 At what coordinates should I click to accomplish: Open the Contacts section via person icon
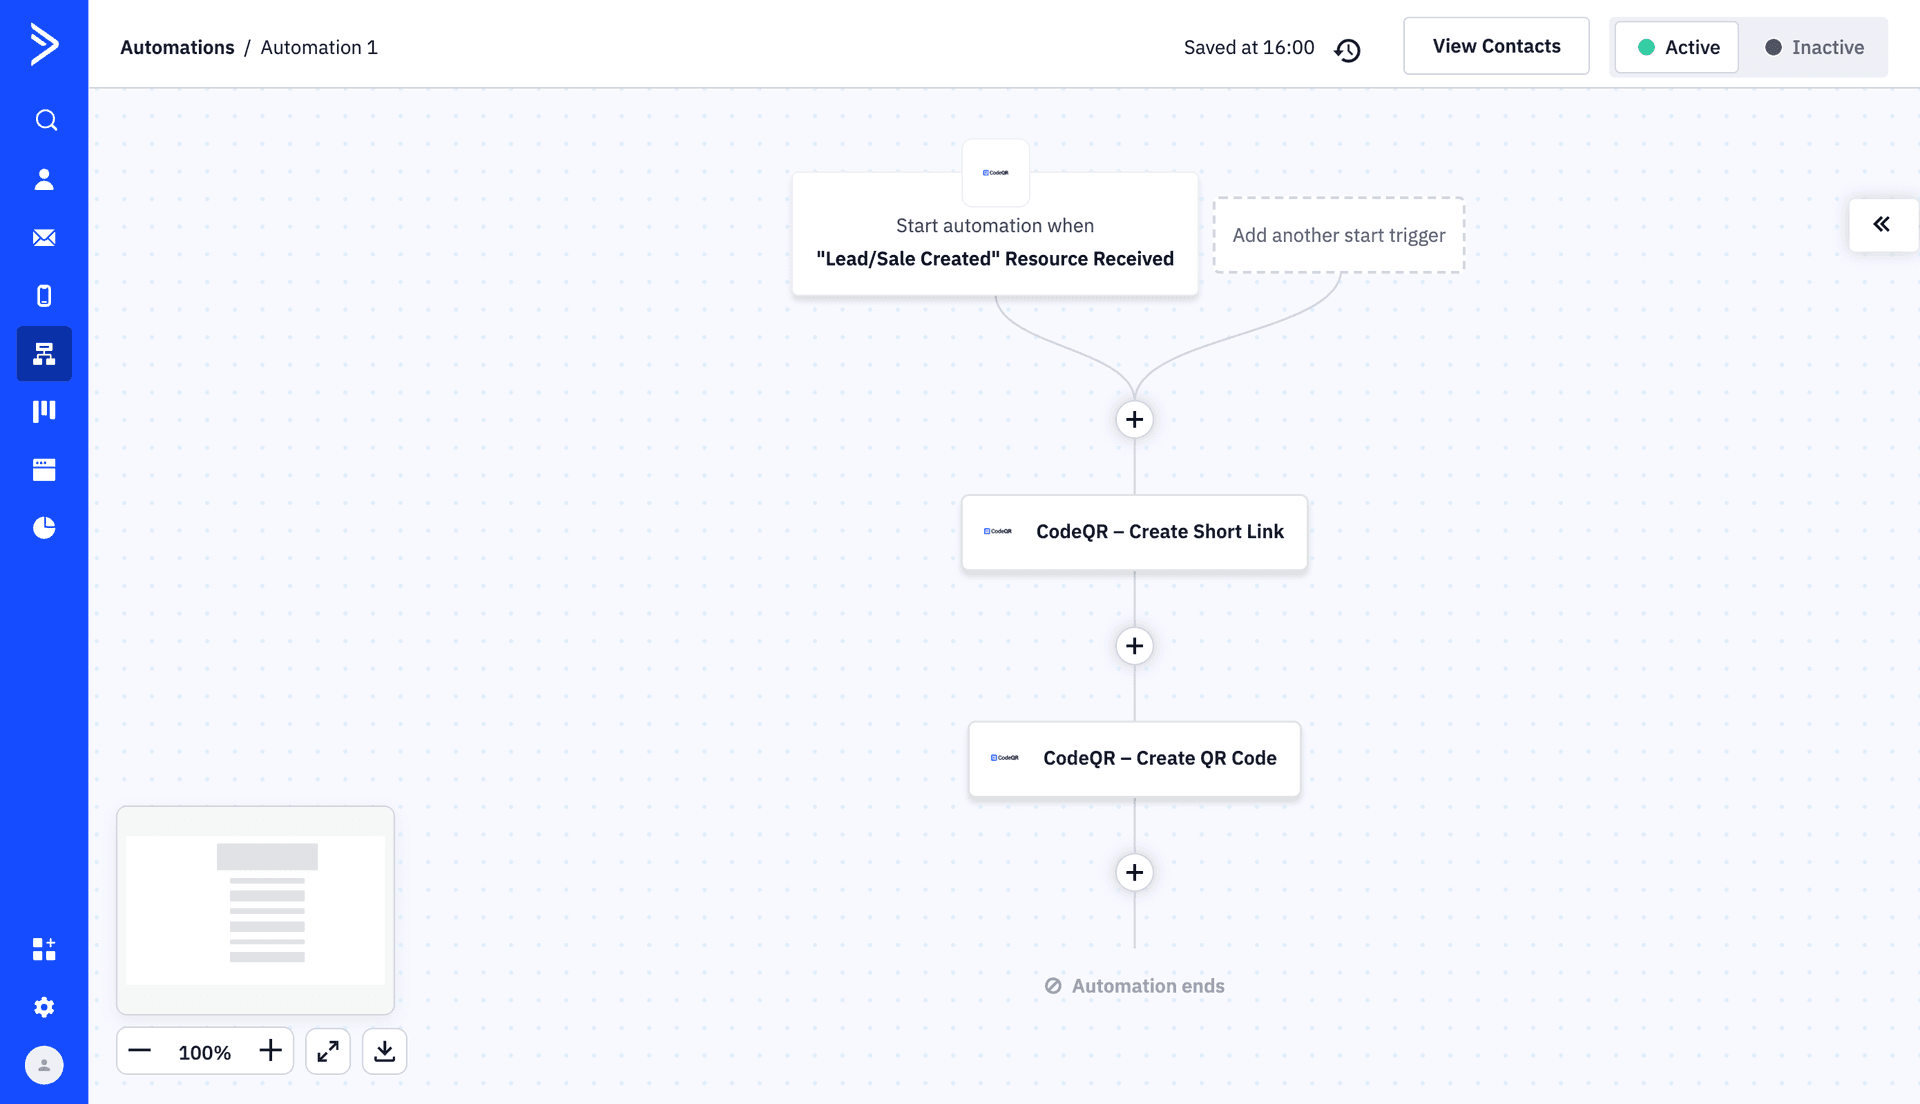(44, 179)
